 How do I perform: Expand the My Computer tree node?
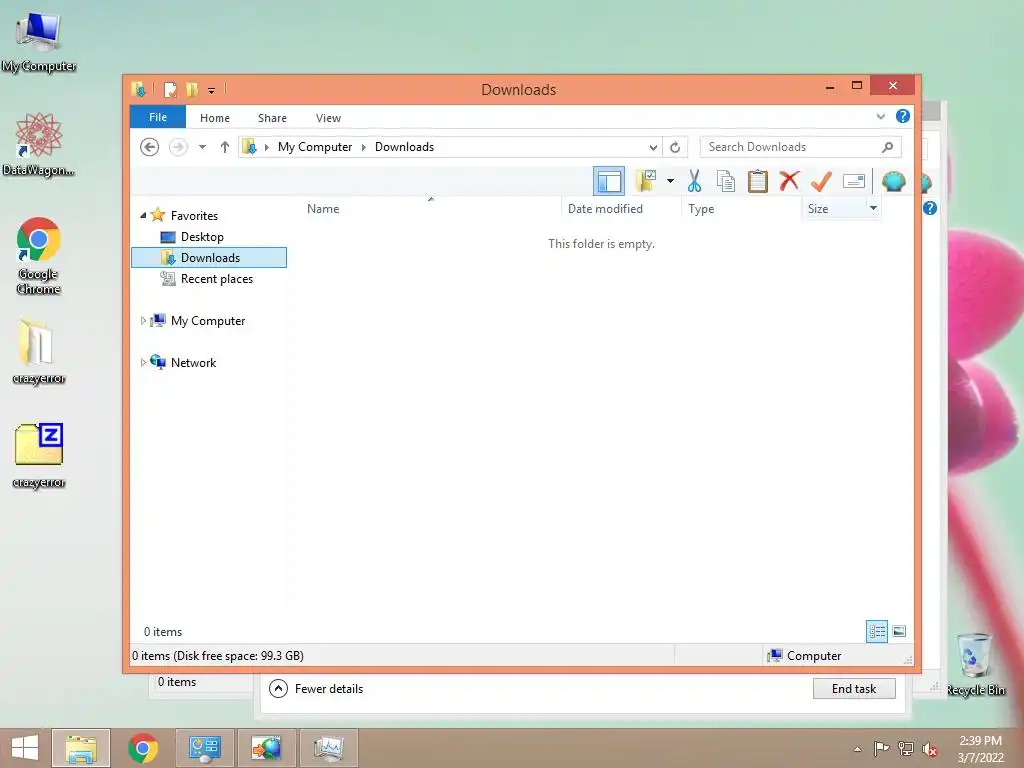point(143,321)
